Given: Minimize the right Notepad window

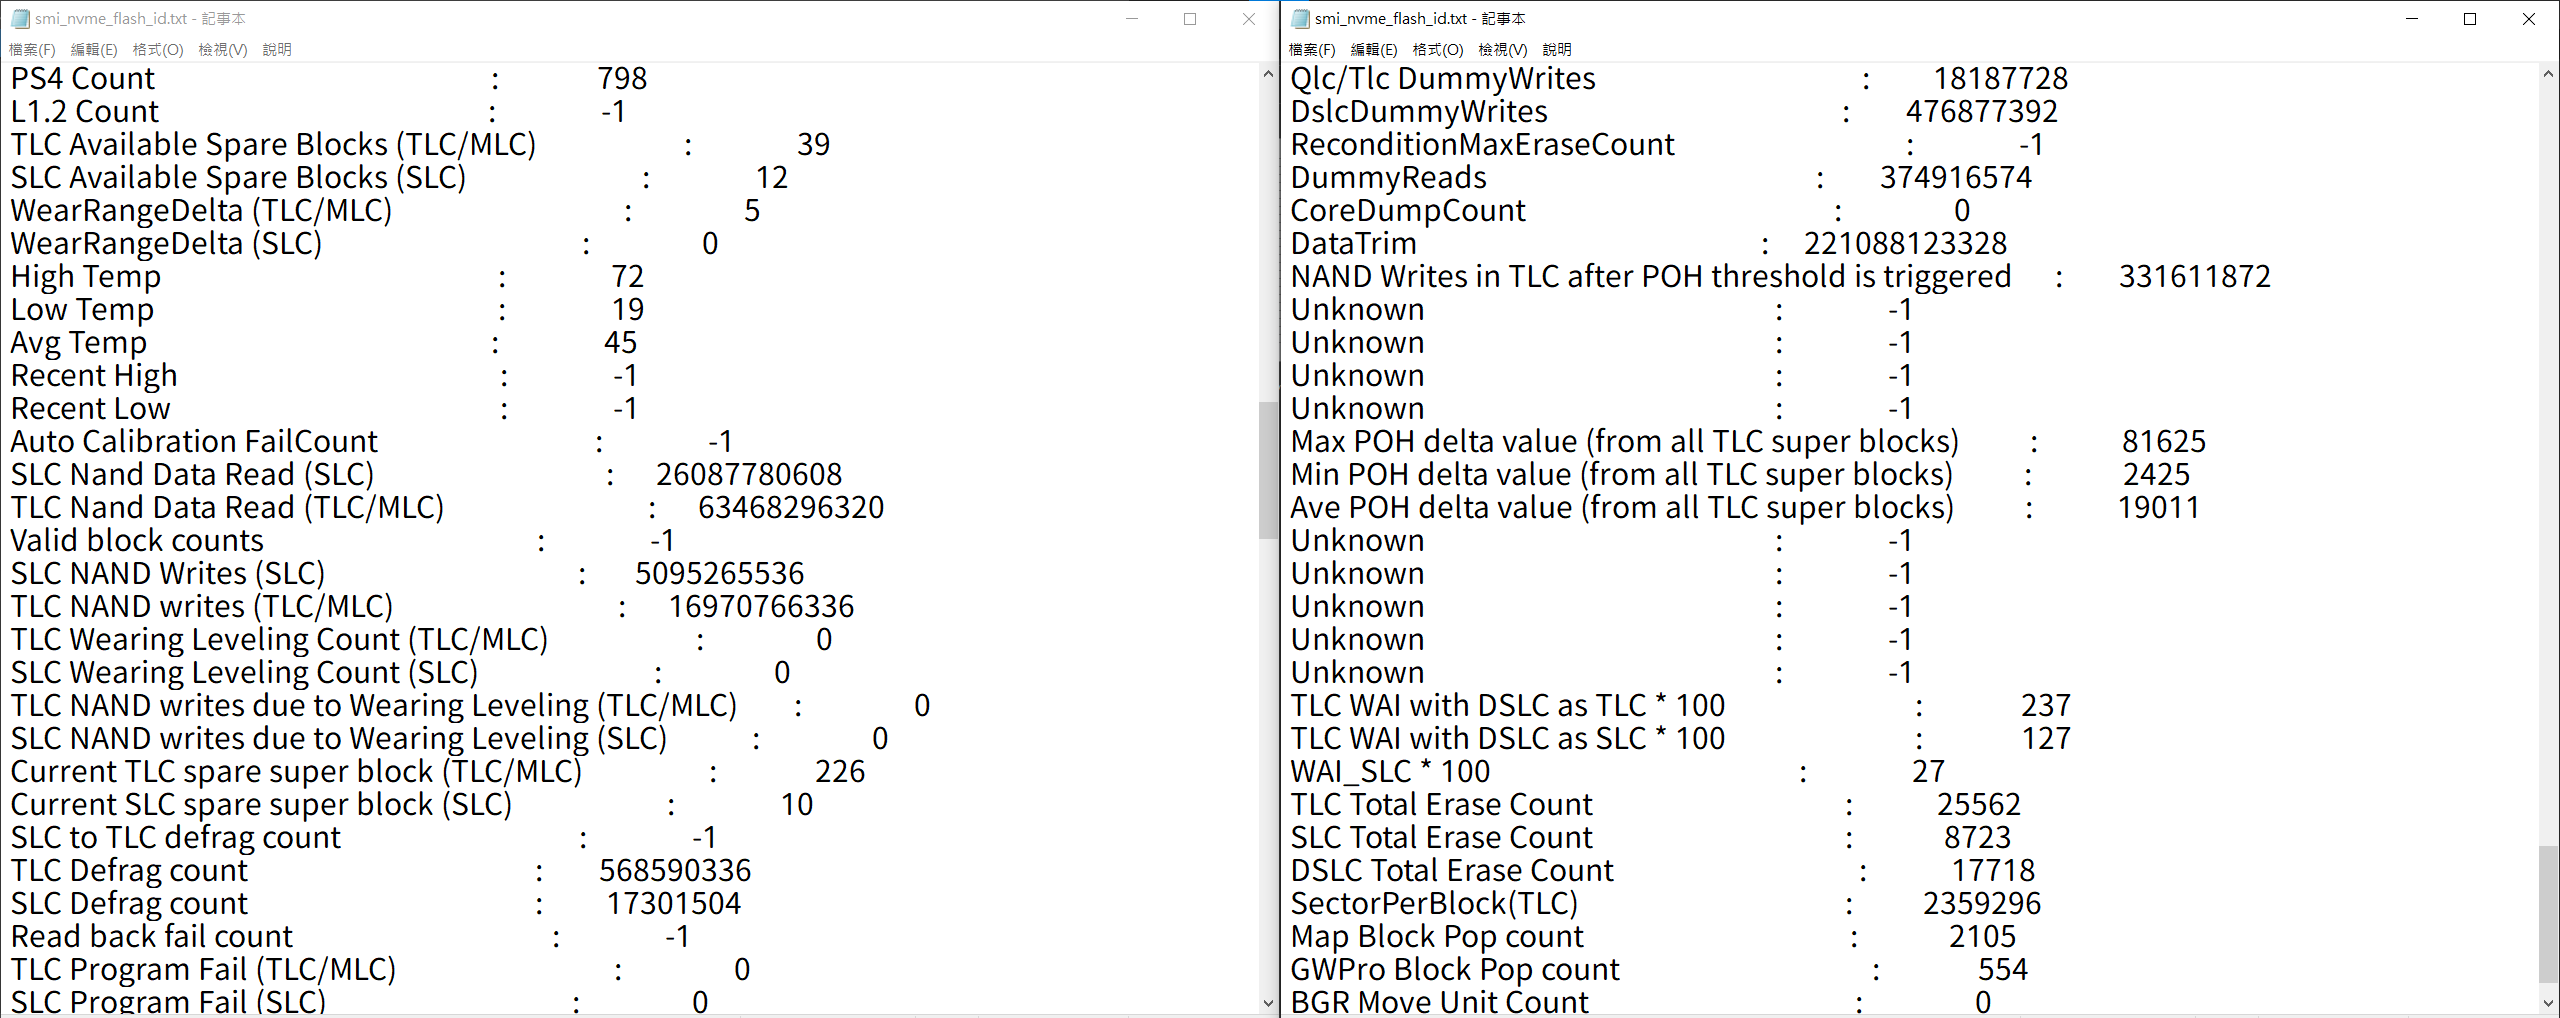Looking at the screenshot, I should click(x=2412, y=19).
